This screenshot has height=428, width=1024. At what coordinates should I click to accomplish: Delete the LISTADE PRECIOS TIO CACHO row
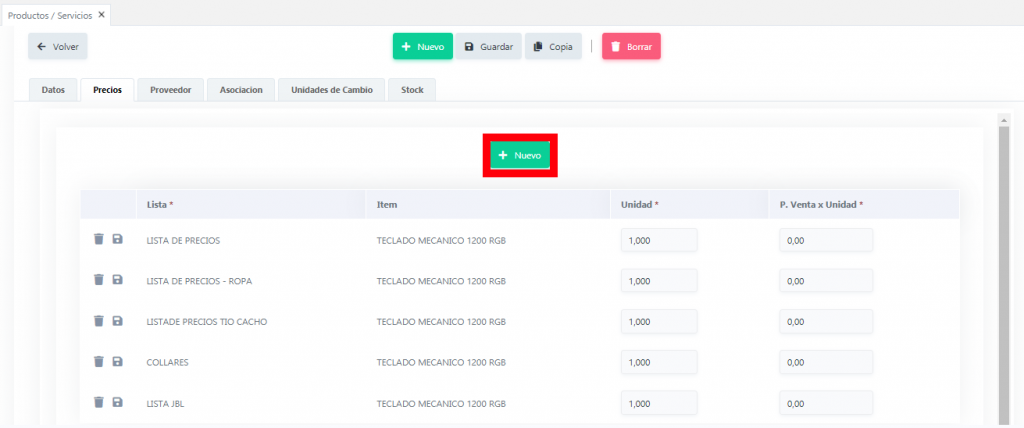coord(99,321)
